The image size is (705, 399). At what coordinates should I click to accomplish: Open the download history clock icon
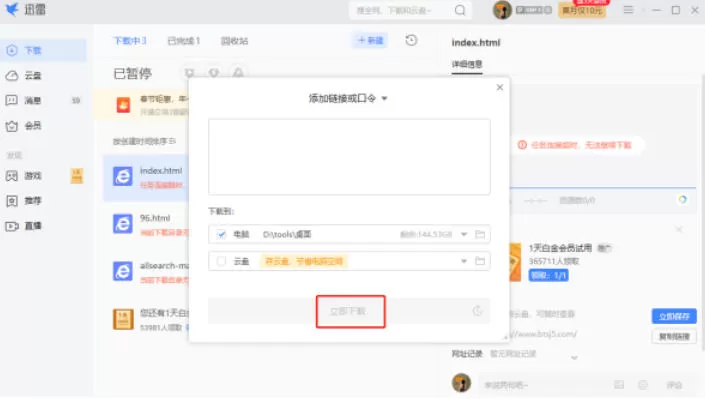tap(411, 40)
